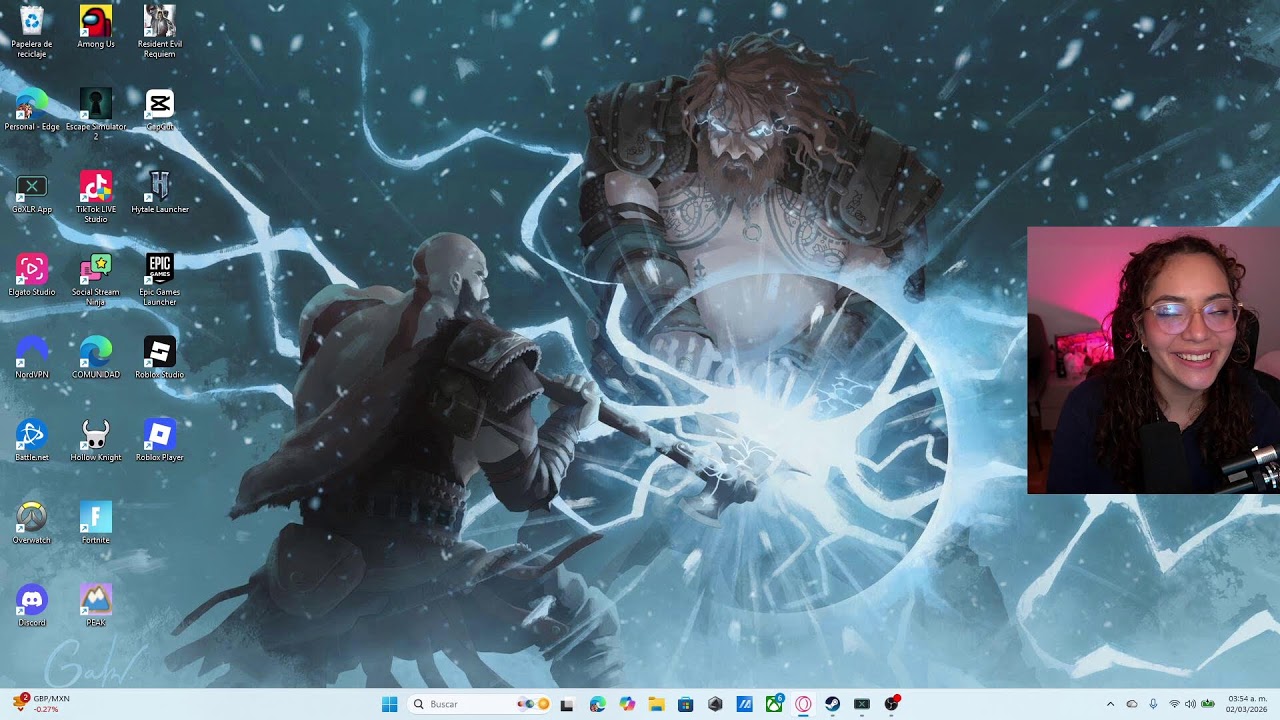Open the Papelera de reciclaje desktop icon
This screenshot has width=1280, height=720.
click(x=32, y=30)
